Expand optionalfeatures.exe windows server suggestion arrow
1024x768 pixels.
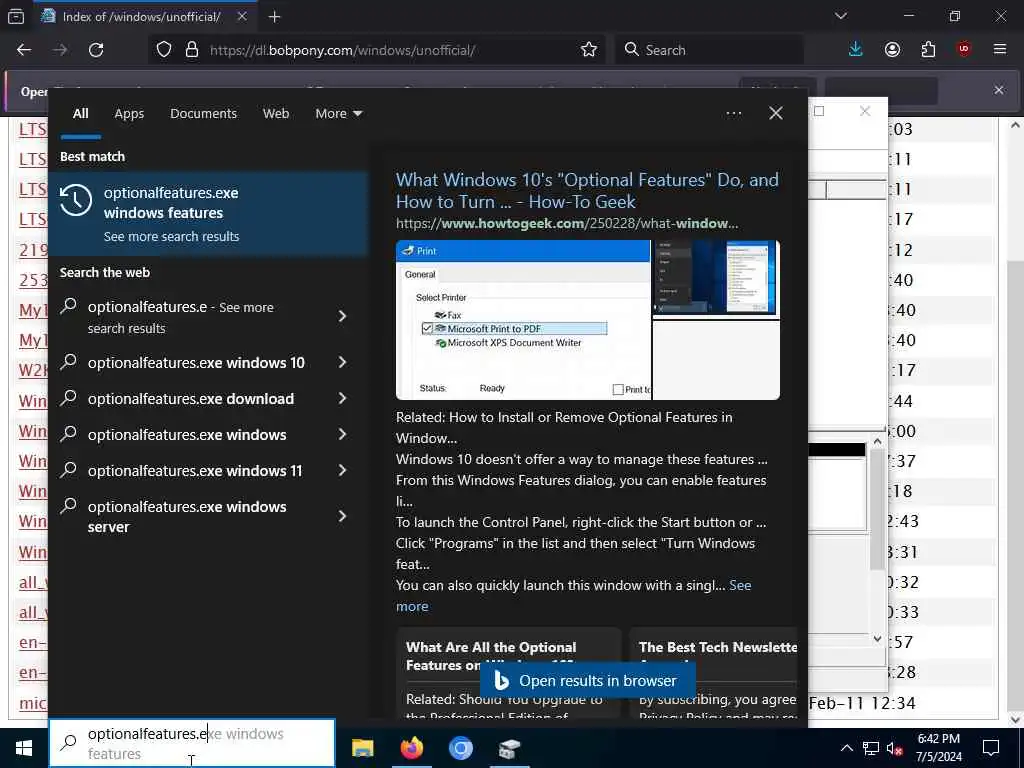(342, 517)
